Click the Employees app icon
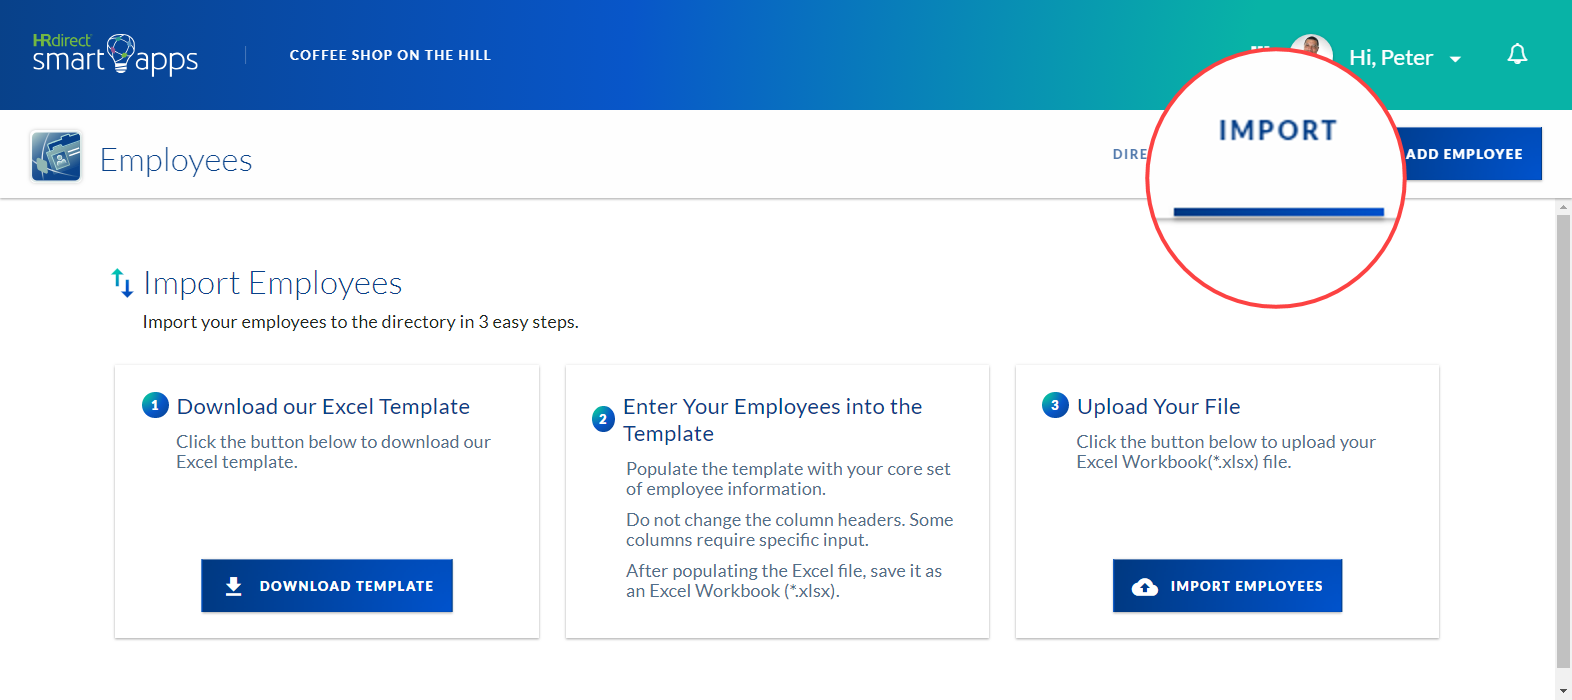Screen dimensions: 1572x700 pyautogui.click(x=56, y=156)
